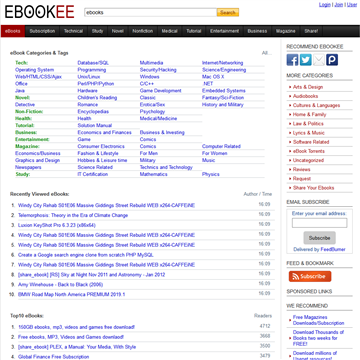Image resolution: width=360 pixels, height=360 pixels.
Task: Click the gray email Subscribe button
Action: pos(319,238)
